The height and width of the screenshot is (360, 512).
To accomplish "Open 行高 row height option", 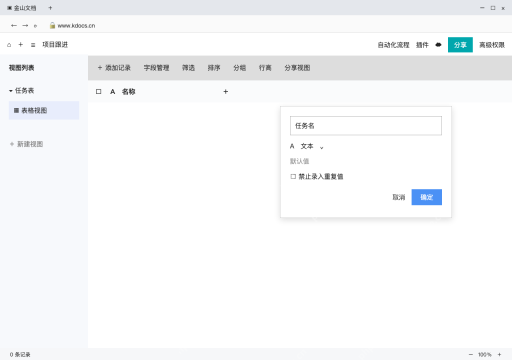I will click(x=265, y=68).
